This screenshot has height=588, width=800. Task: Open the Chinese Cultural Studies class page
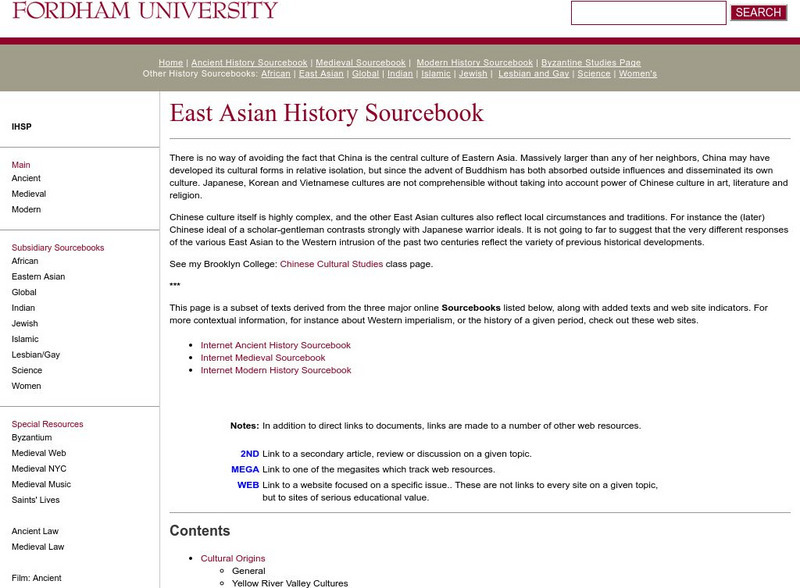pos(331,266)
